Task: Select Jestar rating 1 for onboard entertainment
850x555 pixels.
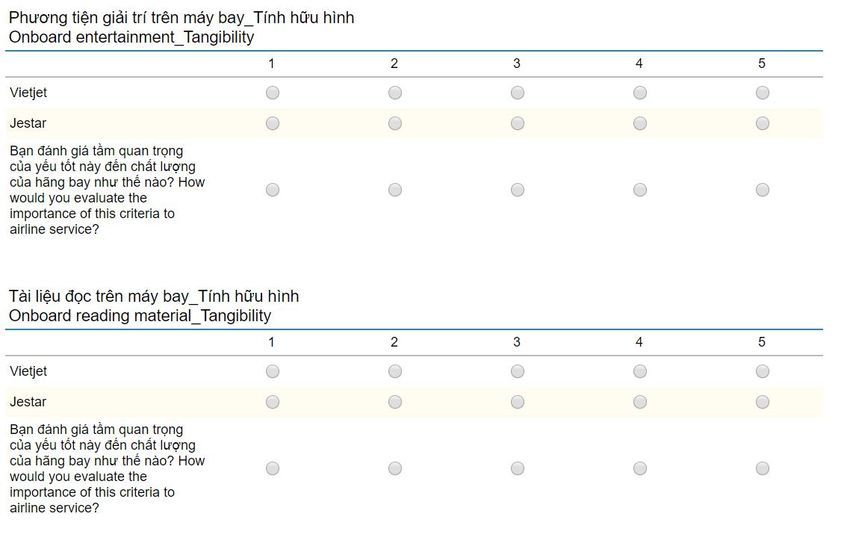Action: click(x=272, y=124)
